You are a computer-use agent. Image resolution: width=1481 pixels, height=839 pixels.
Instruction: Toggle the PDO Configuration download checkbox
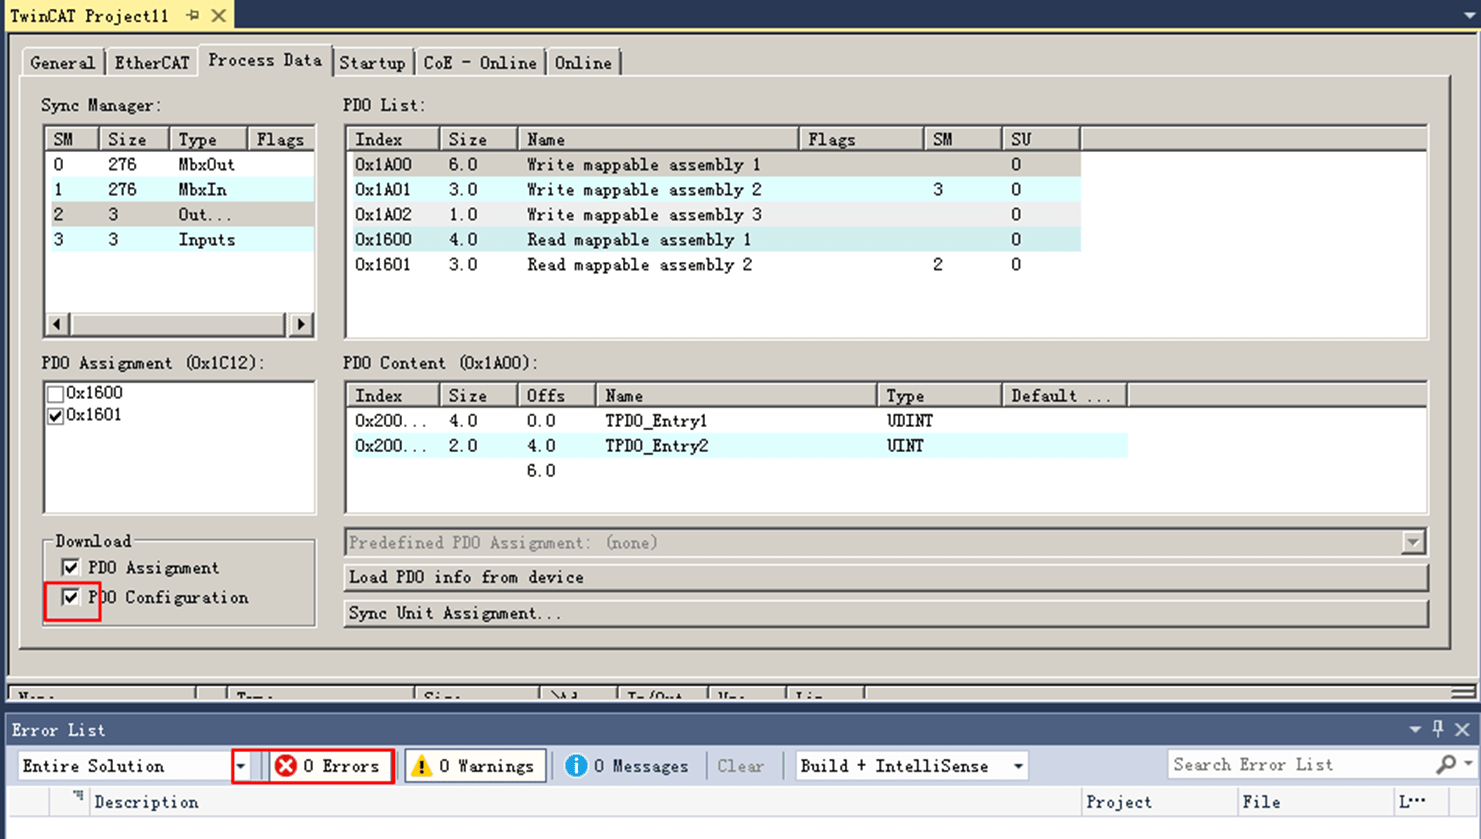click(70, 598)
